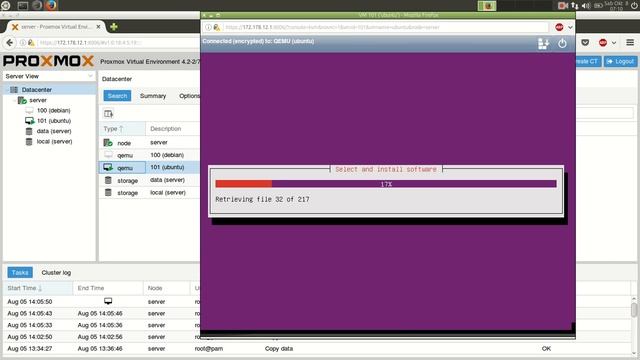The width and height of the screenshot is (640, 360).
Task: Select 101 (ubuntu) in the tree
Action: [54, 121]
